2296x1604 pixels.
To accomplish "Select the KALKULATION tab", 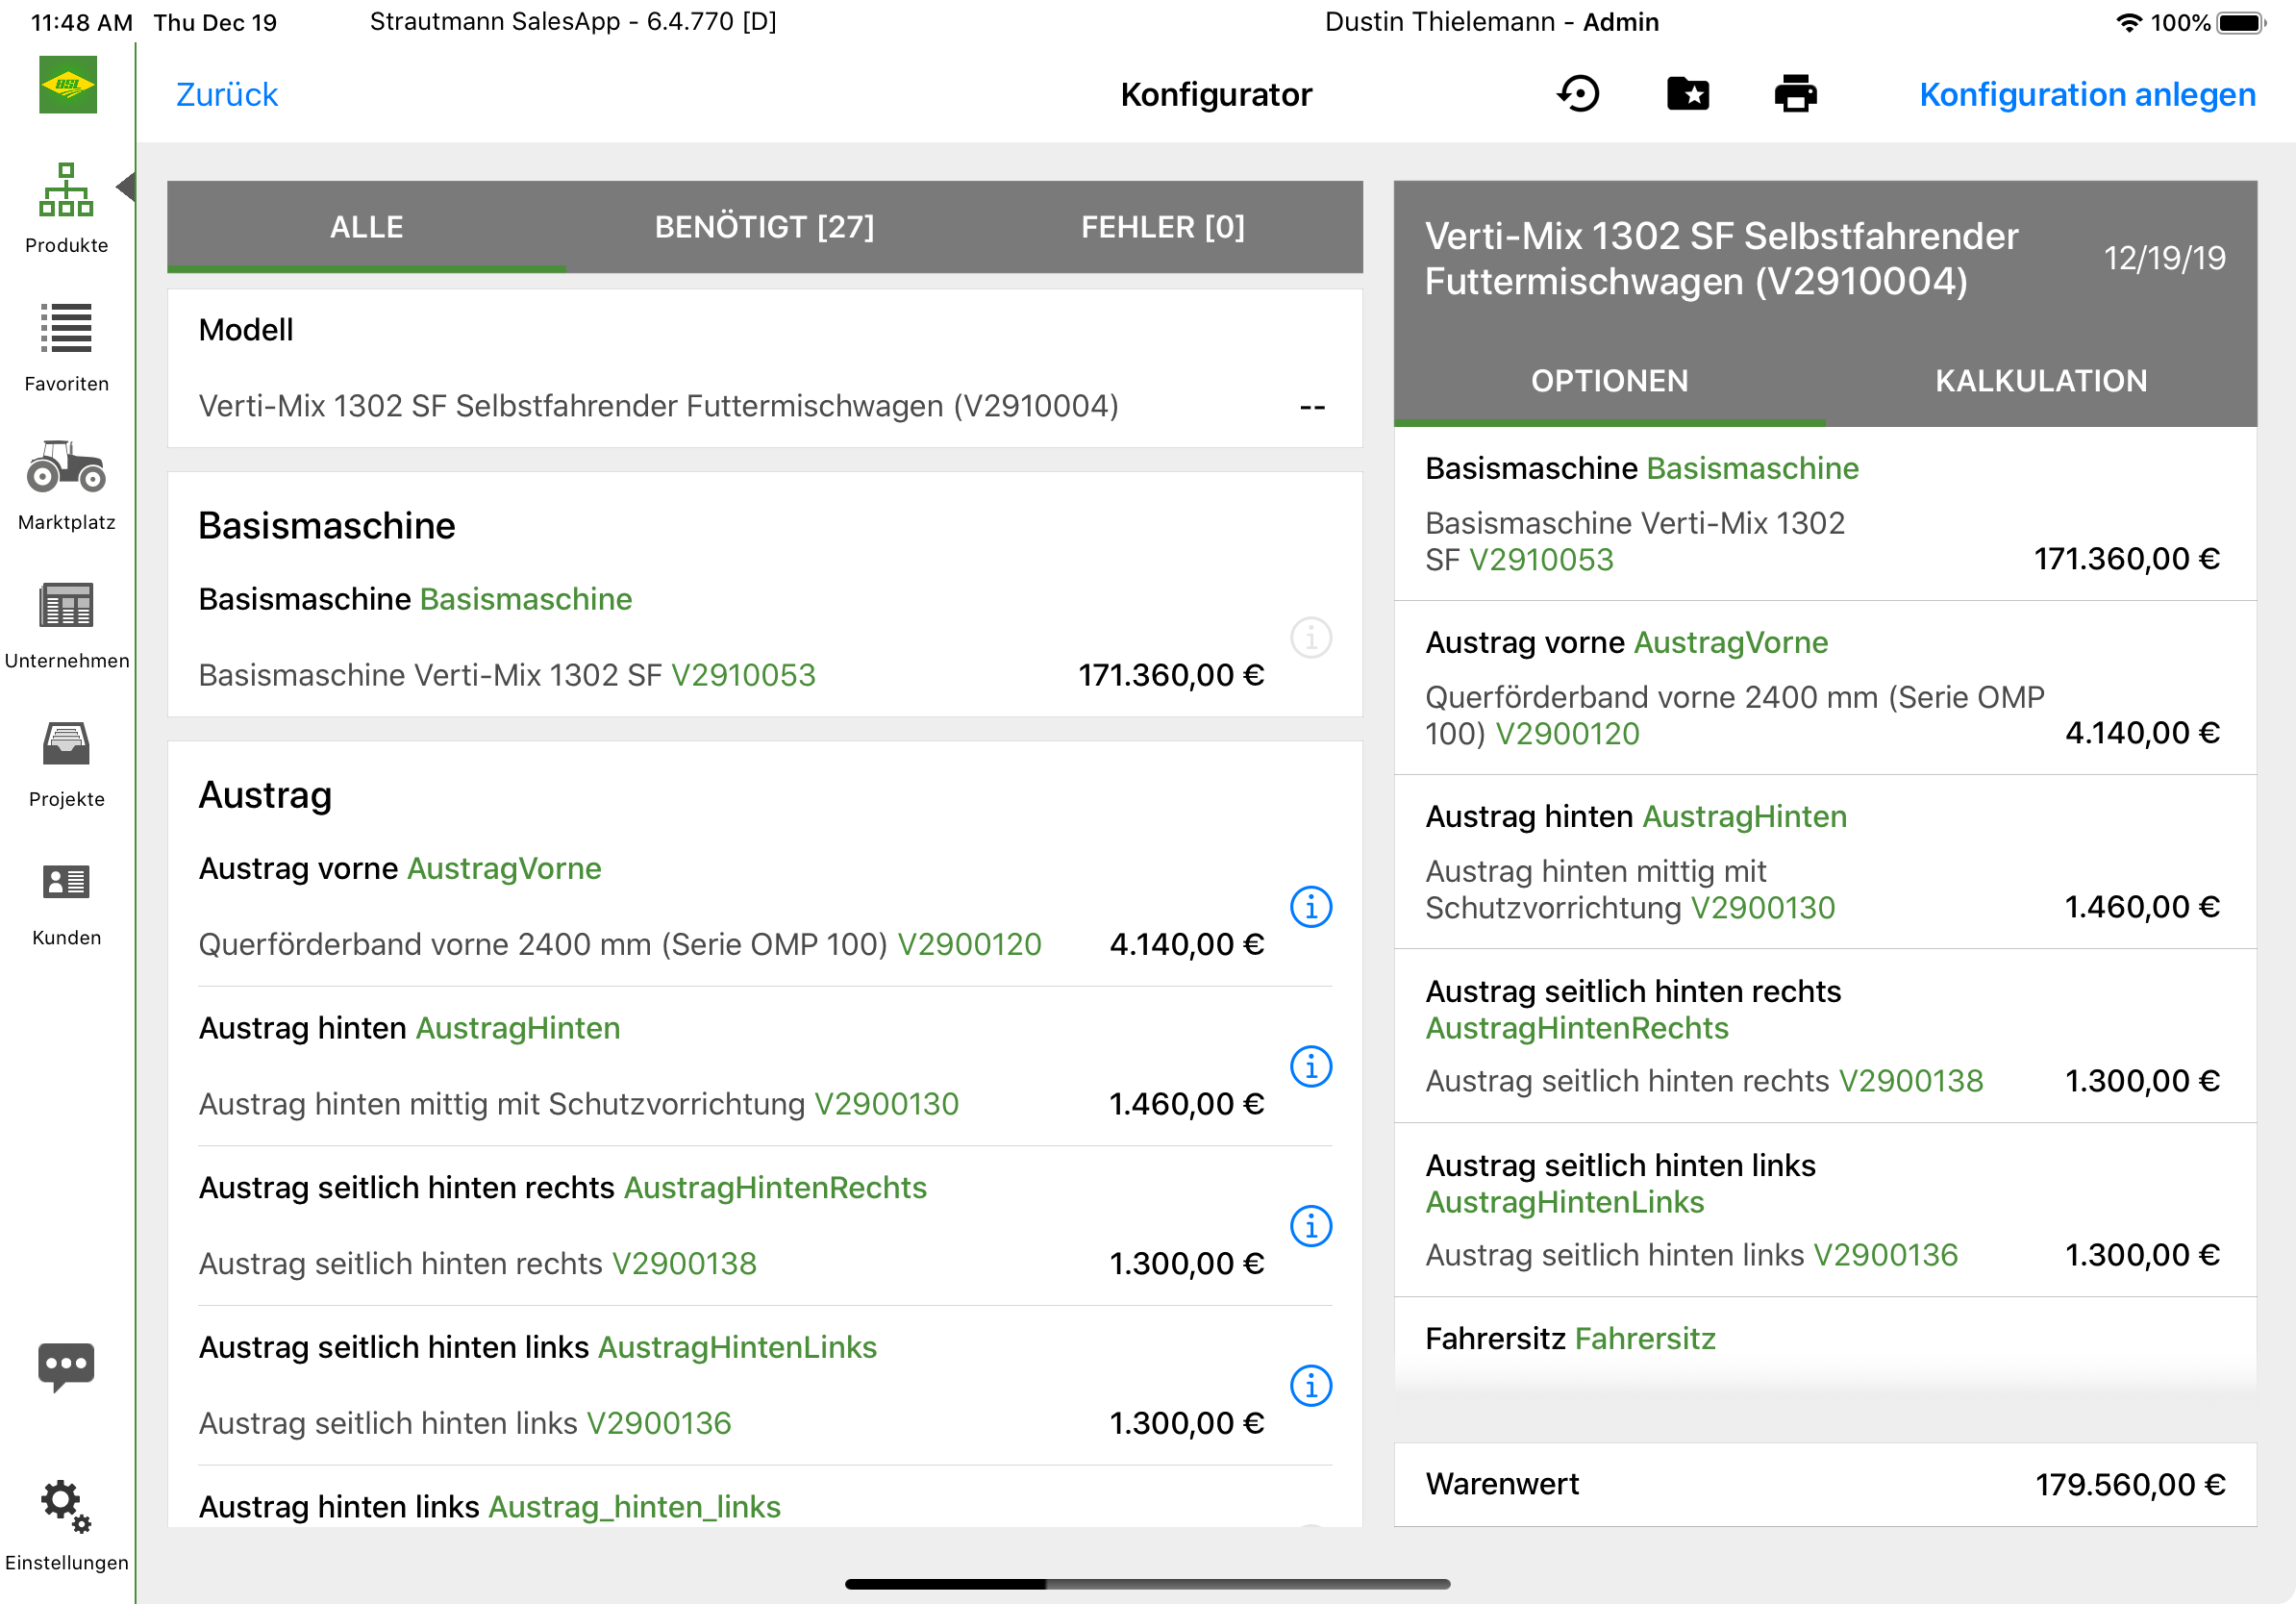I will tap(2041, 381).
